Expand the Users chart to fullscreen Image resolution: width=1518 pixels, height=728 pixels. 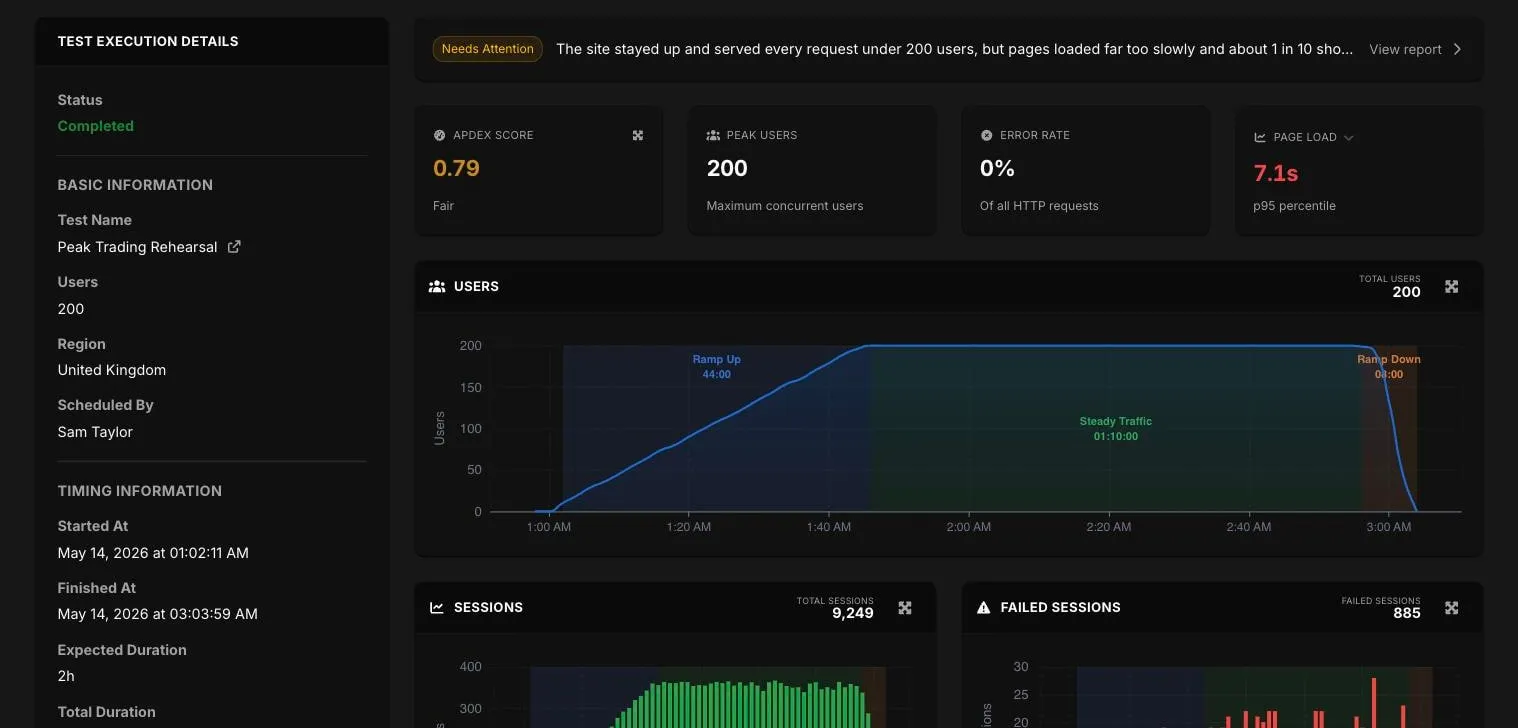click(1452, 287)
